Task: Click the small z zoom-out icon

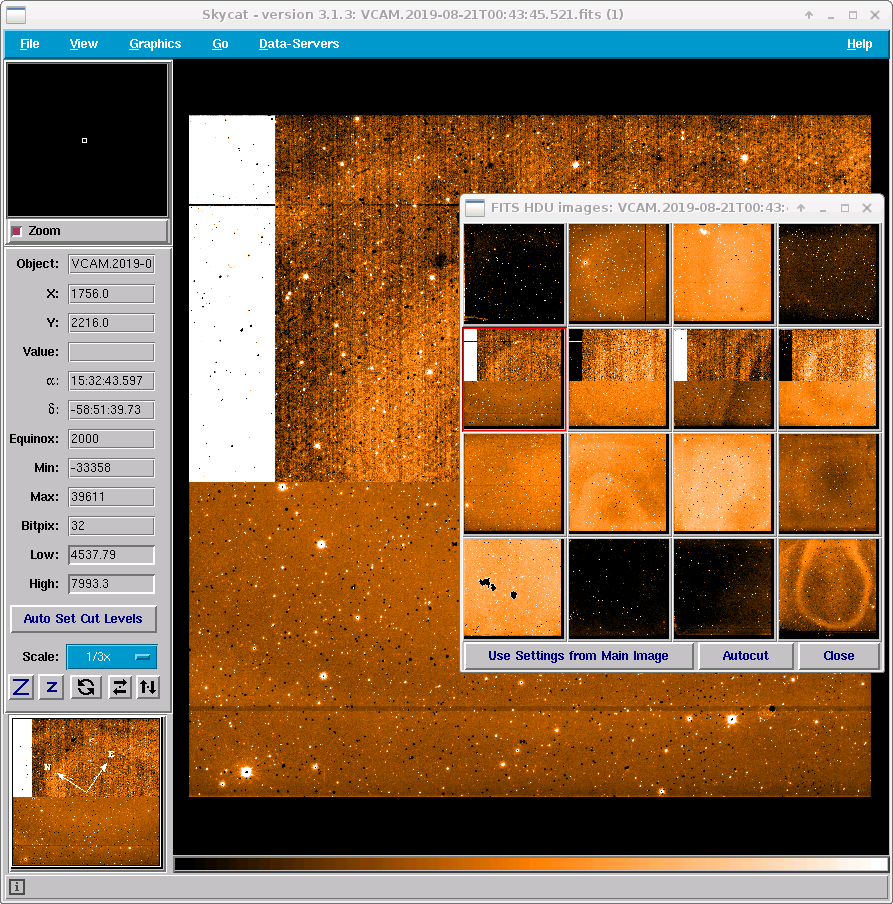Action: [x=53, y=687]
